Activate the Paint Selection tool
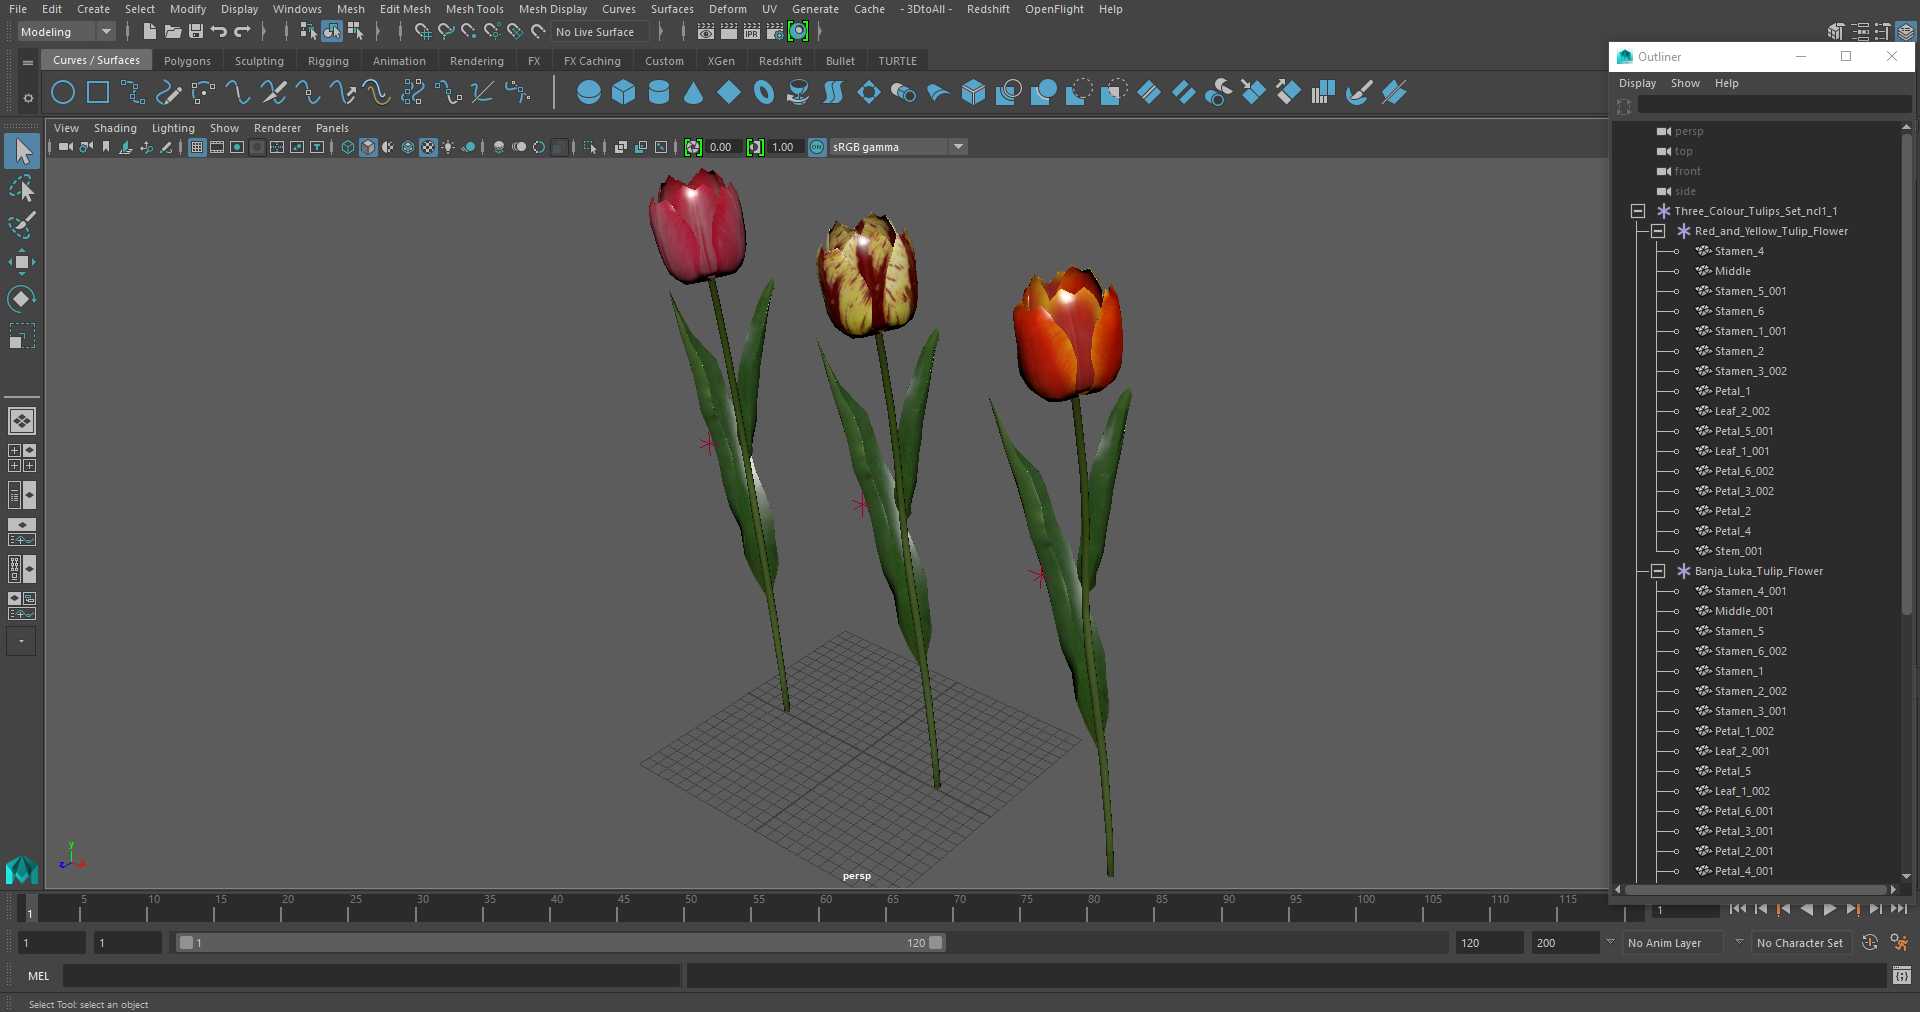Viewport: 1920px width, 1012px height. click(22, 225)
